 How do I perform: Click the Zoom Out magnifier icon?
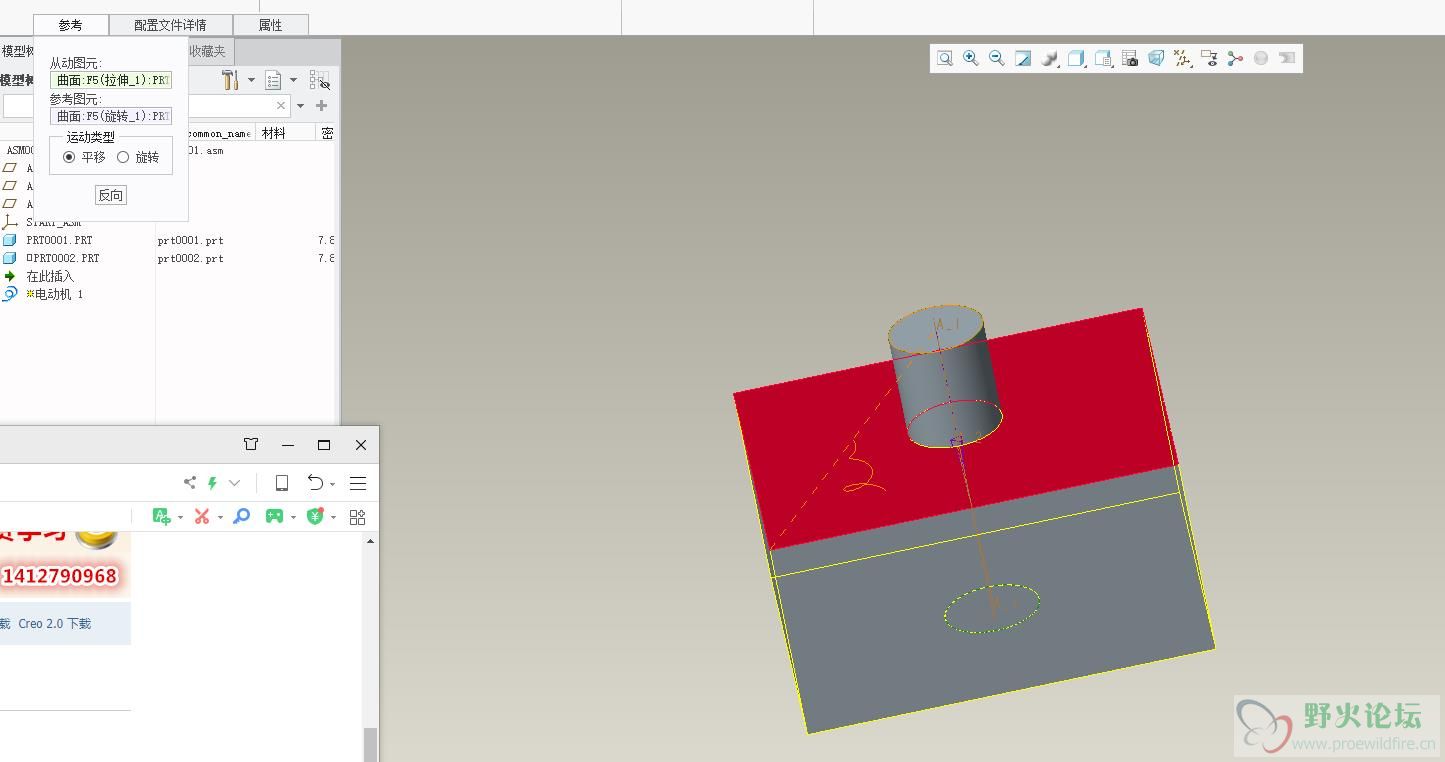click(997, 59)
